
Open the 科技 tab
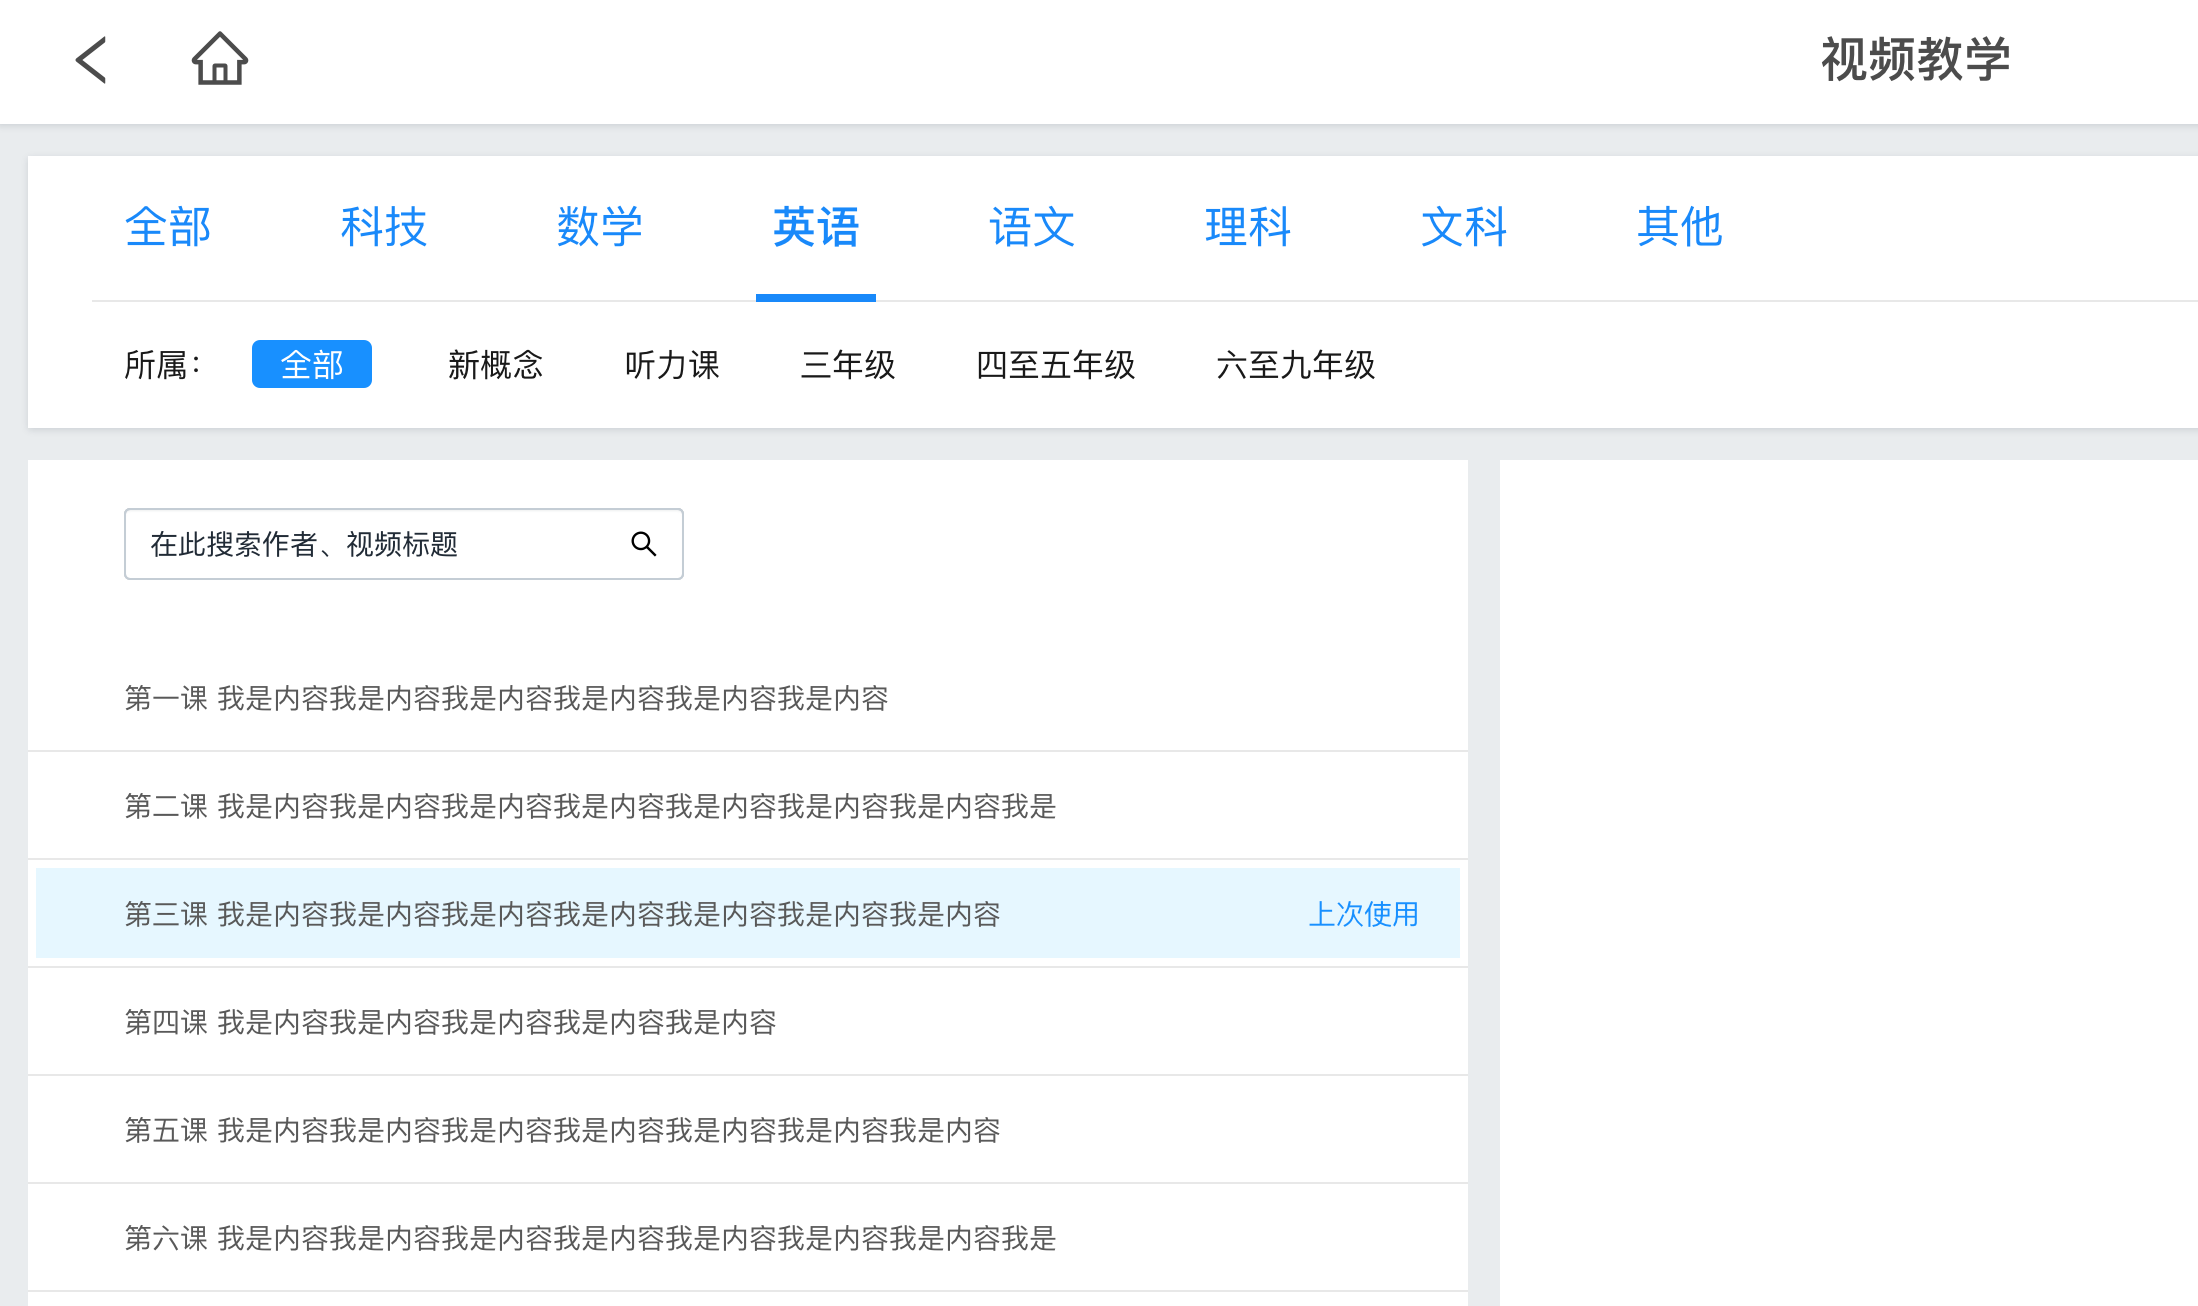[384, 228]
